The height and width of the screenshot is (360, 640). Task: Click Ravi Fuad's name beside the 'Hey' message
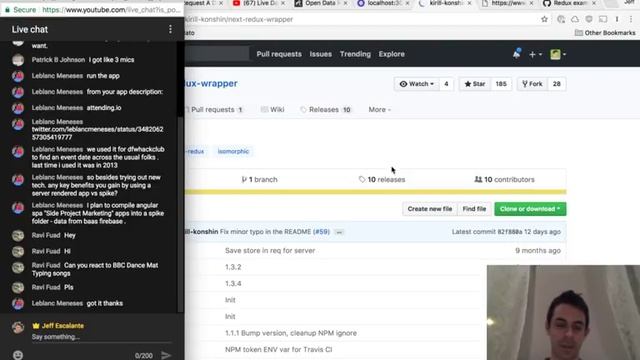[x=46, y=236]
